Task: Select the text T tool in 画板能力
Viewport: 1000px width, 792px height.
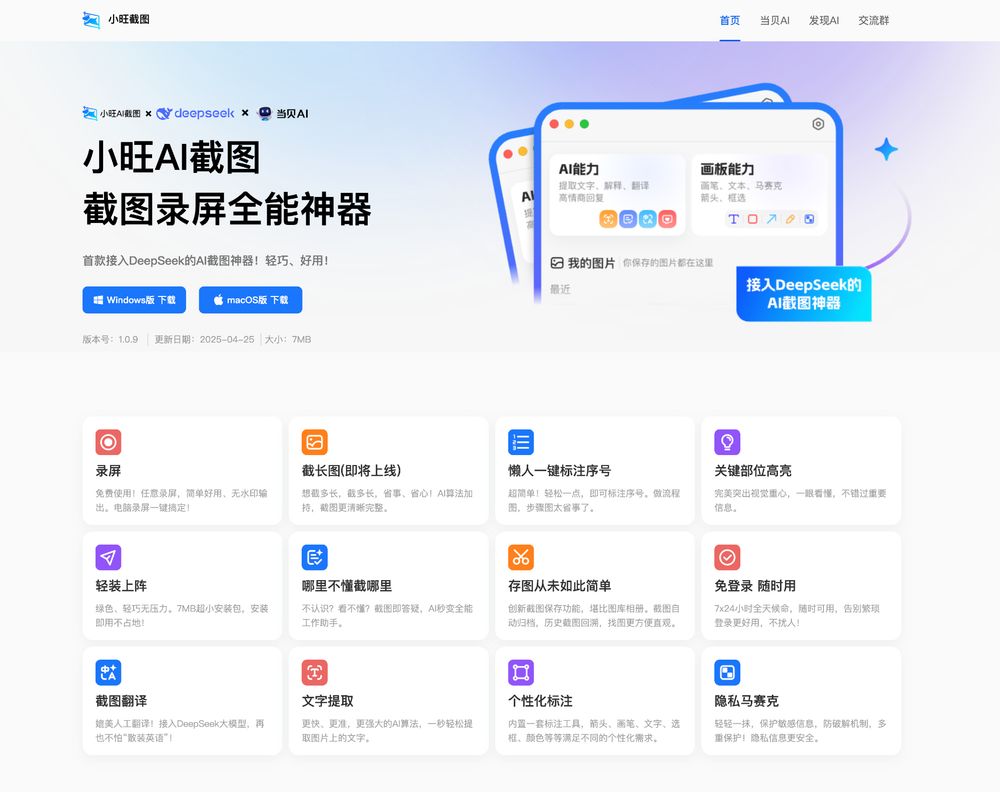Action: coord(733,219)
